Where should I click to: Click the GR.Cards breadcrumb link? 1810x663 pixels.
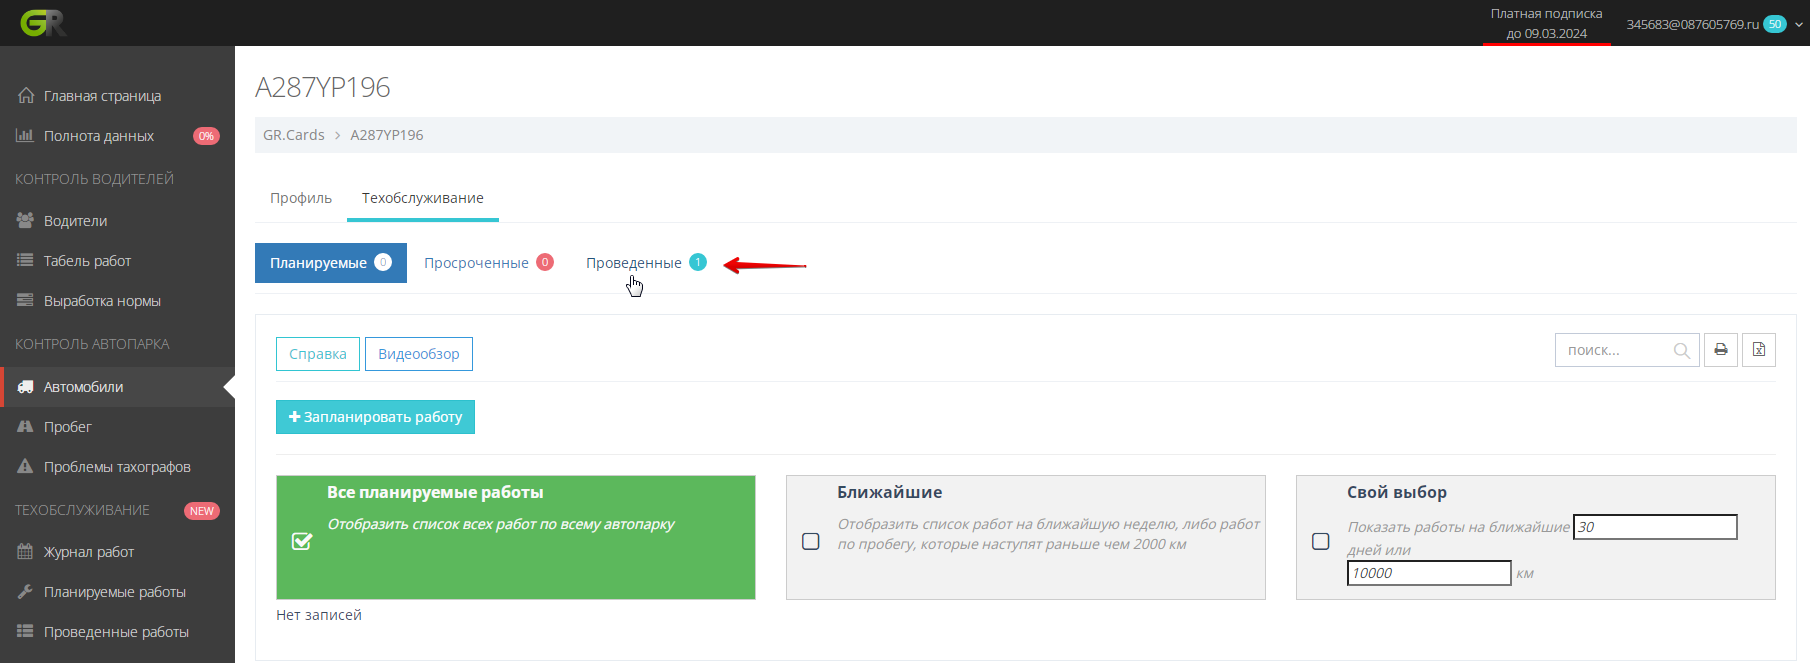tap(293, 135)
